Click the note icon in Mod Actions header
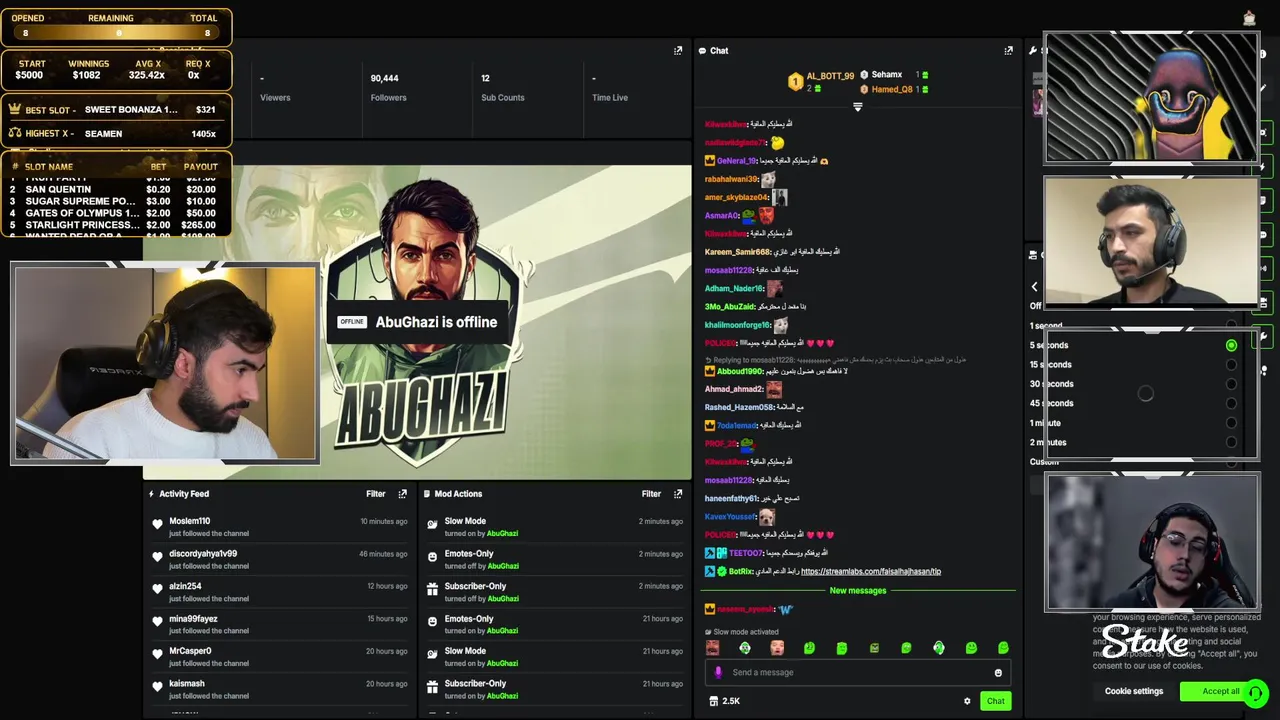Screen dimensions: 1280x720 tap(427, 494)
